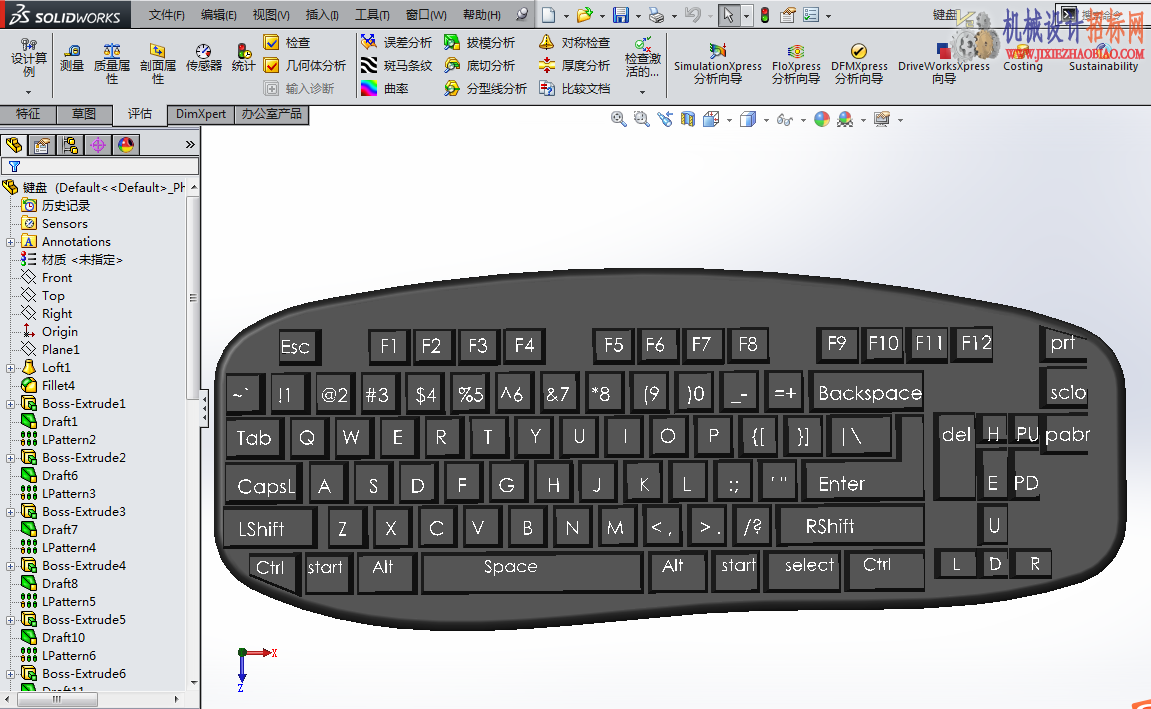
Task: Open the Statistics (统计) tool
Action: [x=243, y=58]
